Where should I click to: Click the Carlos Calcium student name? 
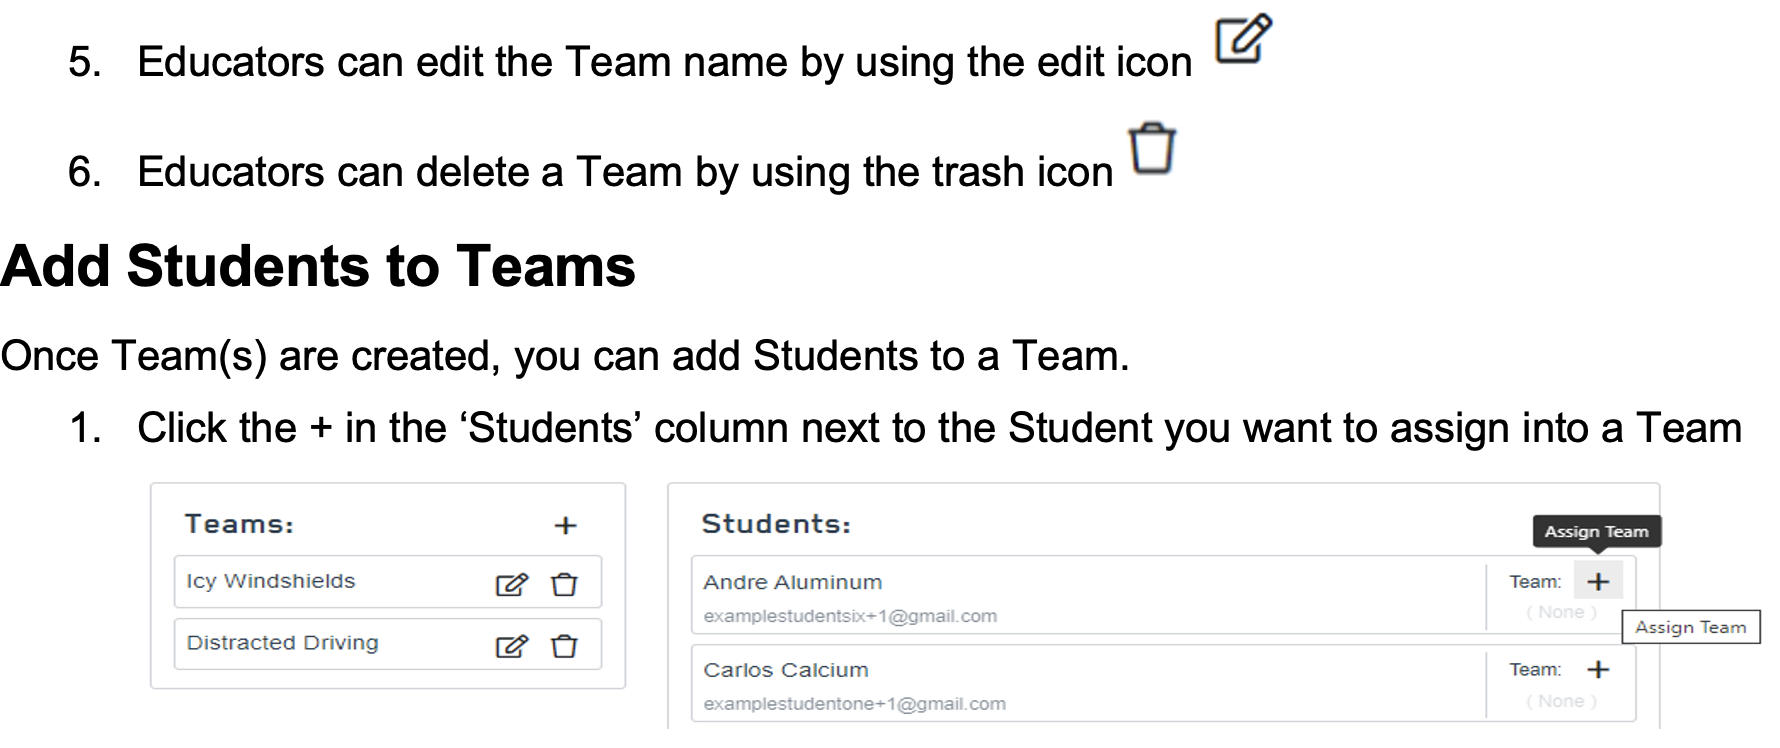click(785, 670)
